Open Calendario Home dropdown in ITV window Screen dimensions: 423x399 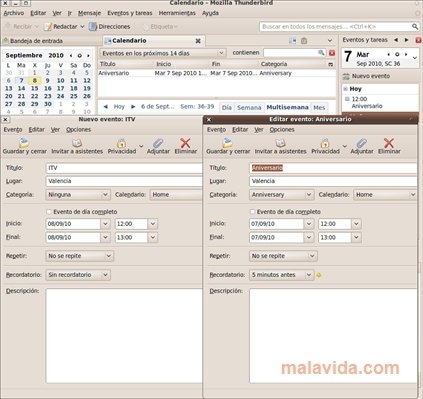tap(176, 195)
